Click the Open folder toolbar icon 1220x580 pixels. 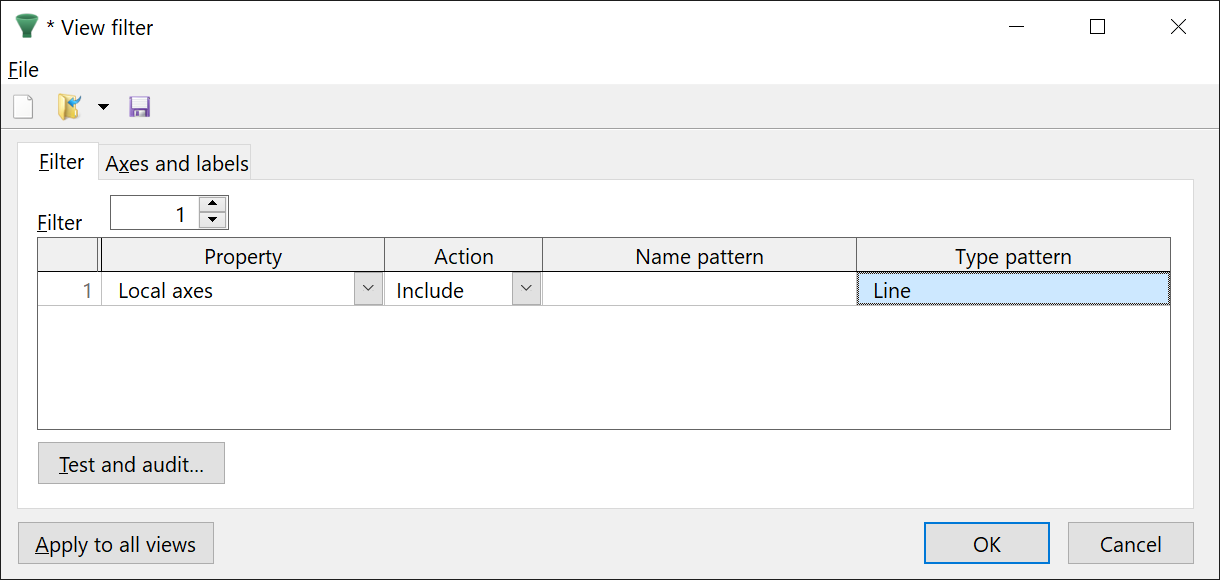click(x=69, y=107)
